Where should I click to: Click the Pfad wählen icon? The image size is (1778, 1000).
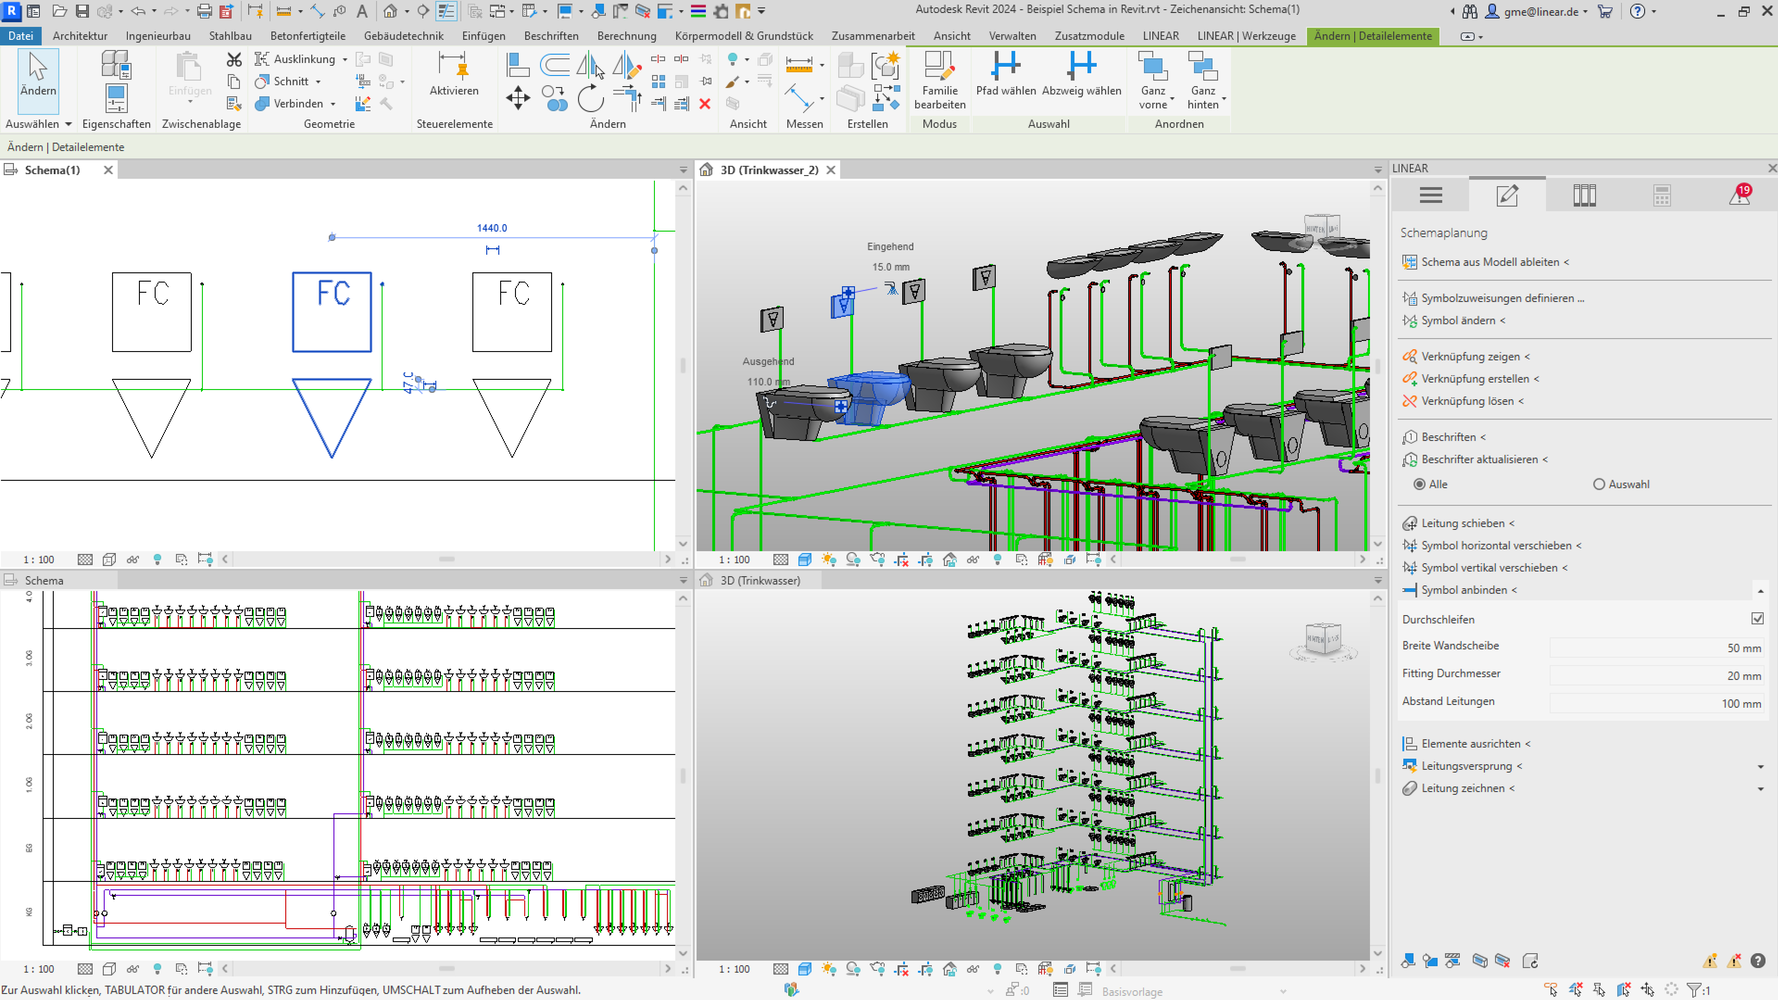pyautogui.click(x=1005, y=67)
